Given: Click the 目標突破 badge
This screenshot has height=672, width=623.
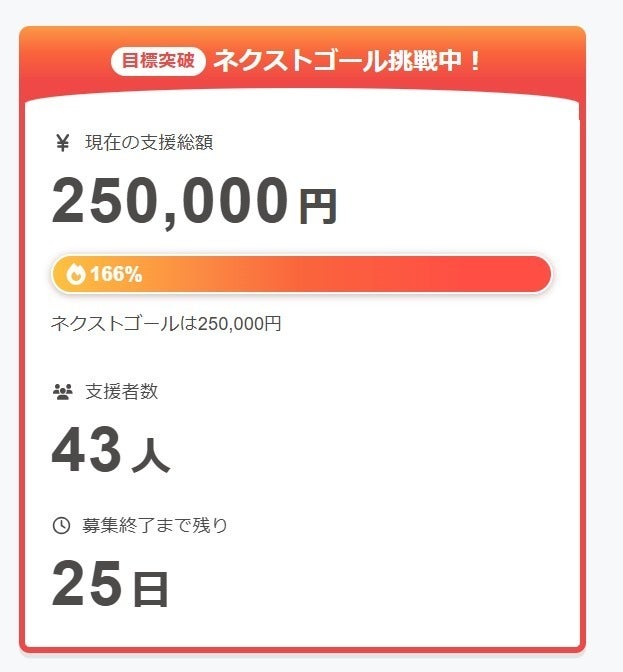Looking at the screenshot, I should point(158,61).
